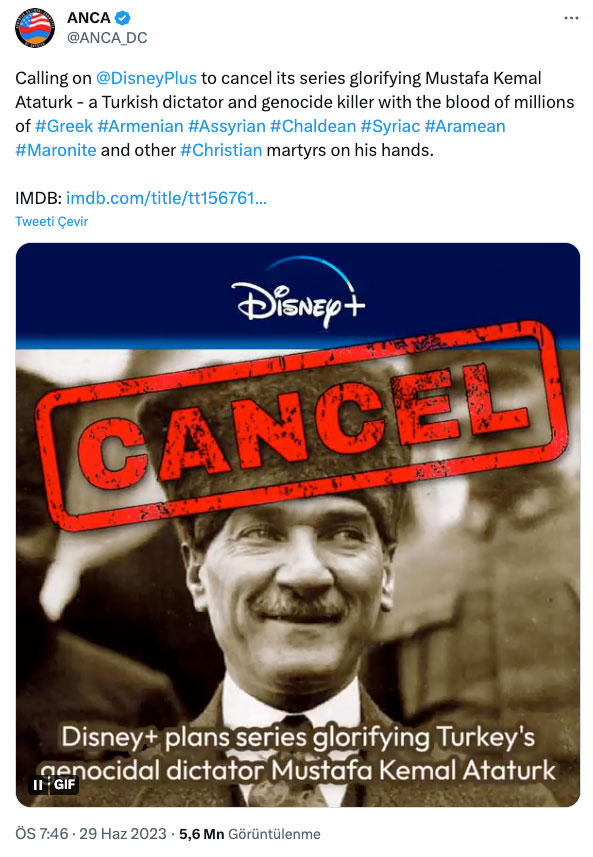Open the #Maronite hashtag
Viewport: 593px width, 857px height.
tap(56, 150)
